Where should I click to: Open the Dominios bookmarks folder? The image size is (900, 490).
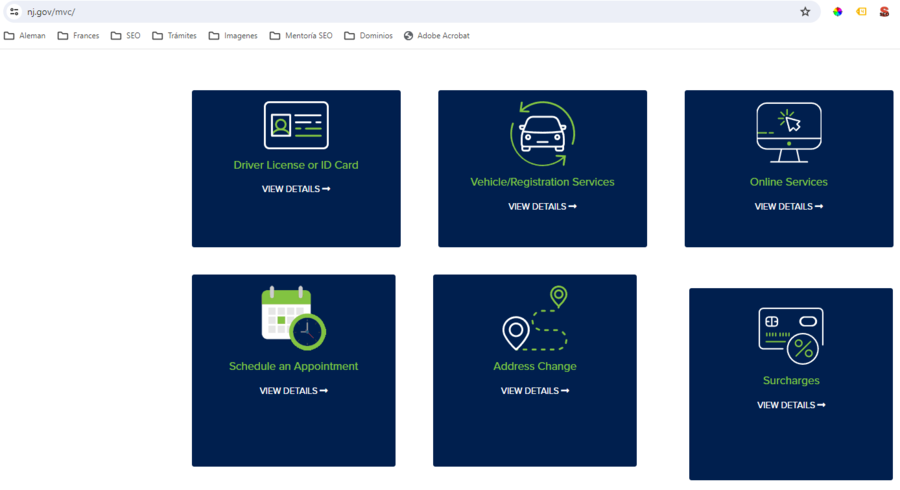368,36
